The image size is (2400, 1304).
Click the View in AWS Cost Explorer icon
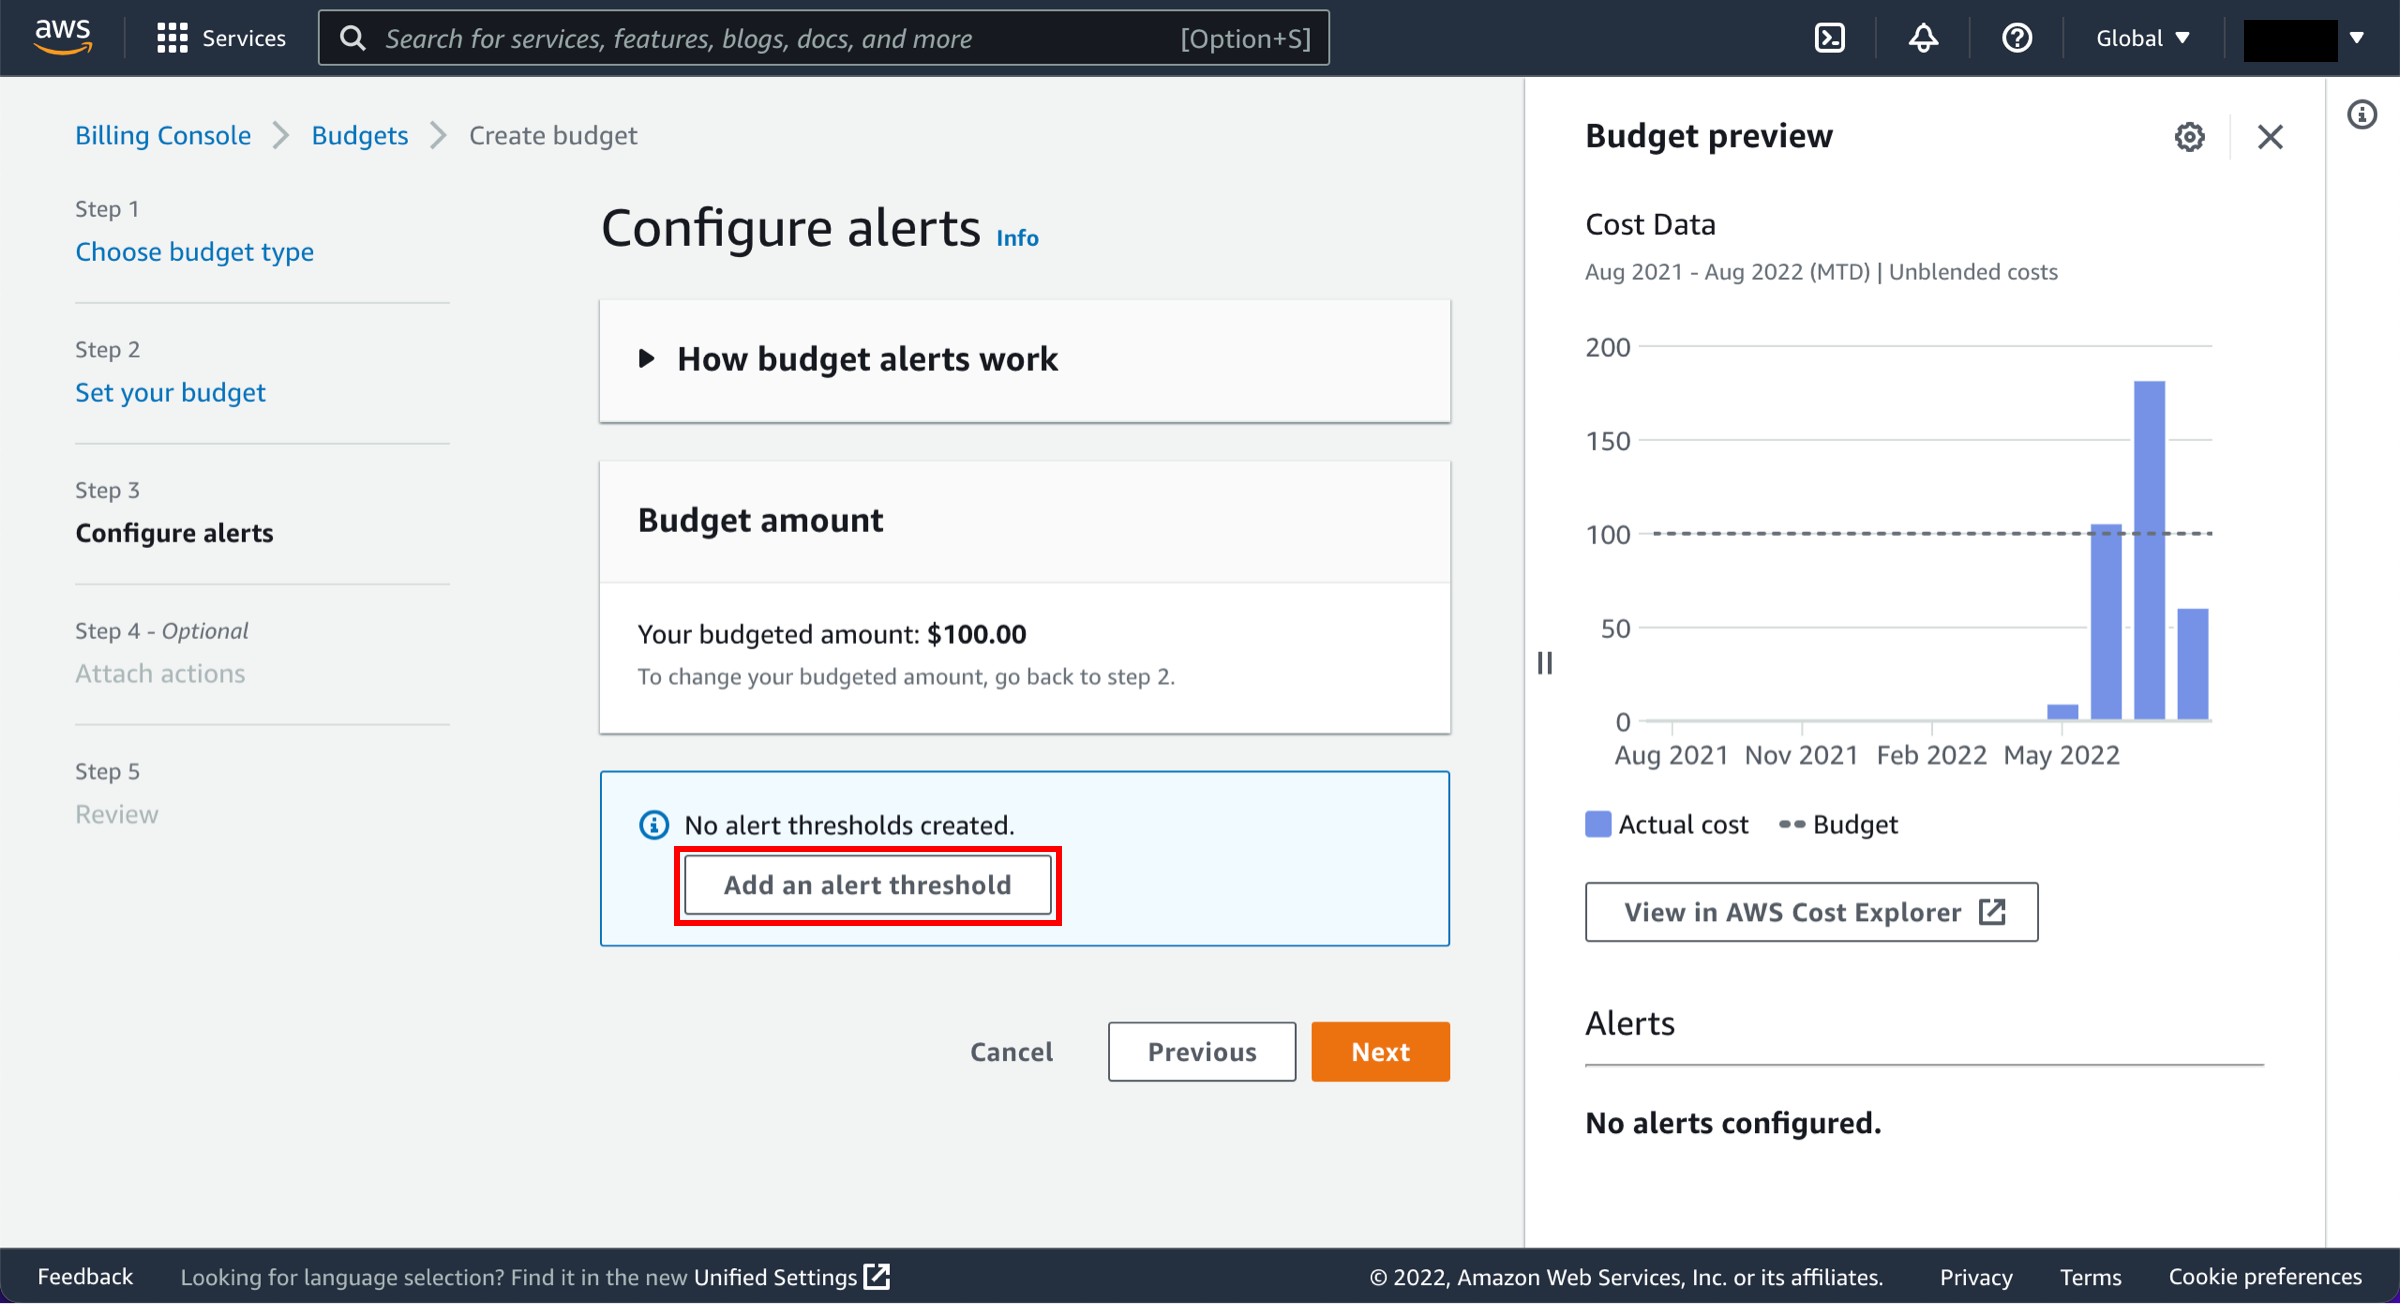click(x=1994, y=911)
